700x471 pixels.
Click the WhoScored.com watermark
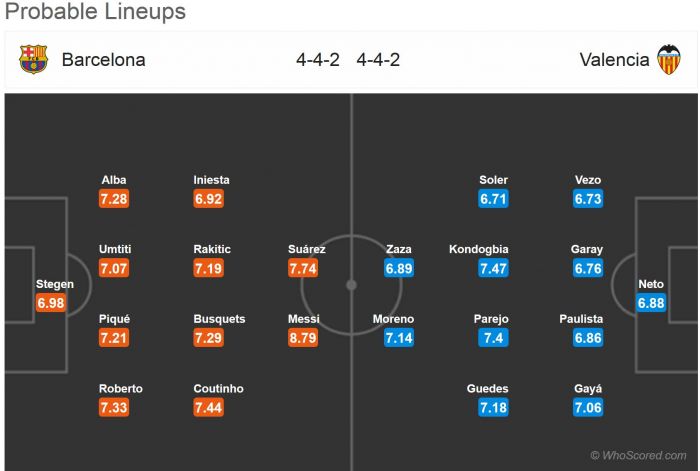(641, 455)
